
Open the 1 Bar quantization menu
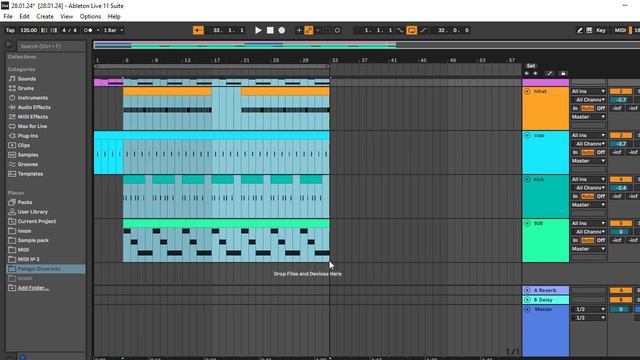point(113,30)
